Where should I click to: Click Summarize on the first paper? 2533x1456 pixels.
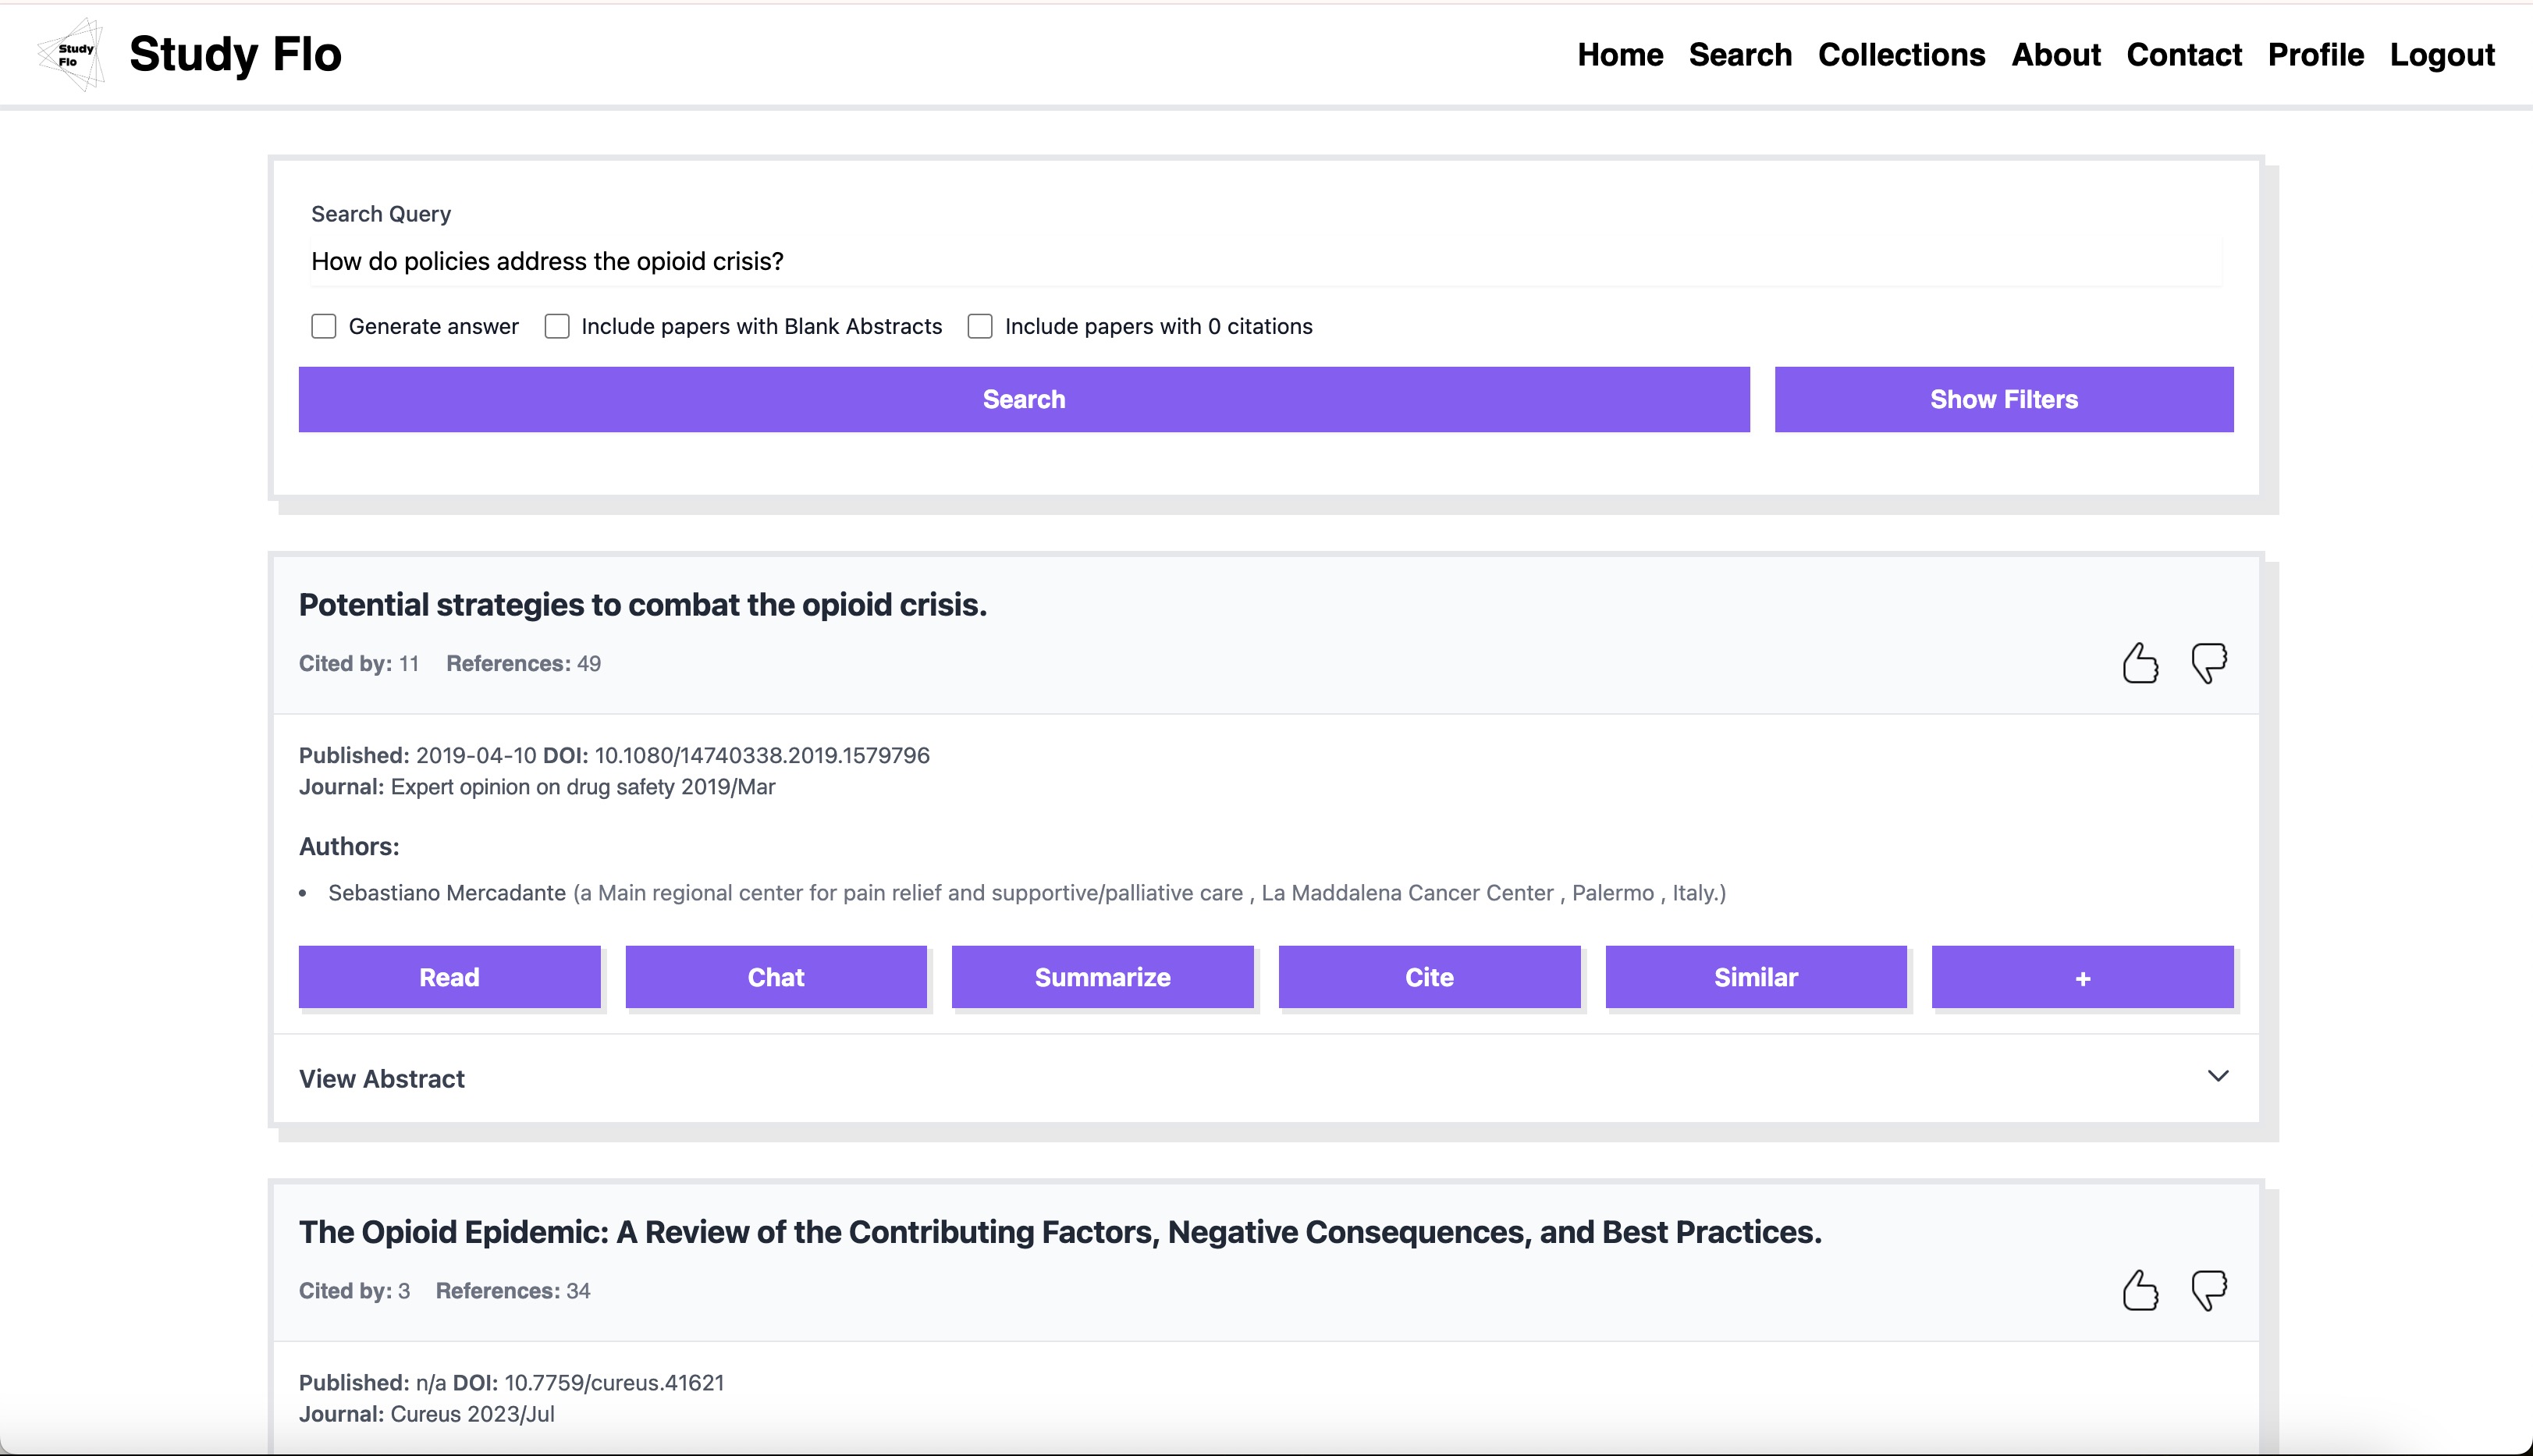[1102, 977]
